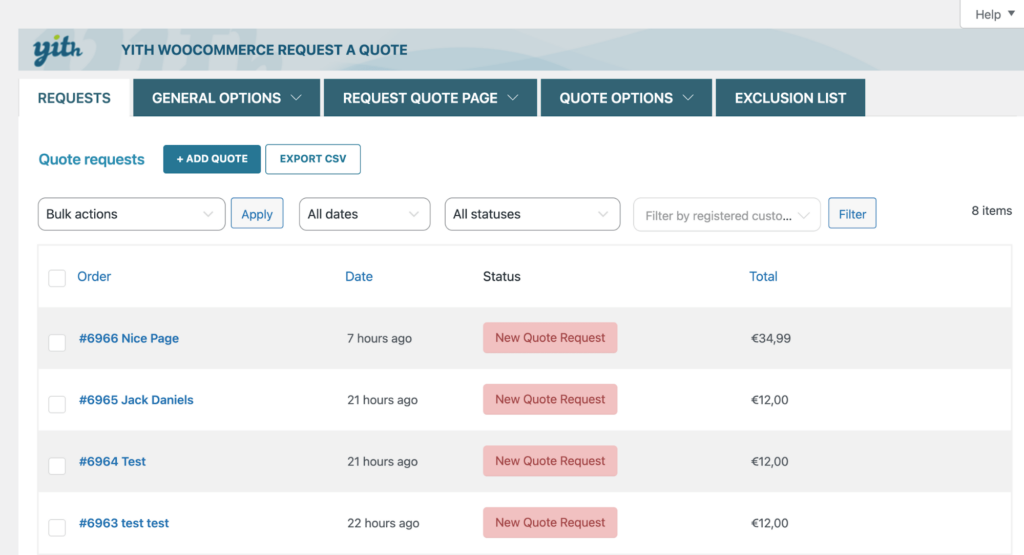Open the All dates dropdown
The image size is (1024, 555).
(x=364, y=214)
